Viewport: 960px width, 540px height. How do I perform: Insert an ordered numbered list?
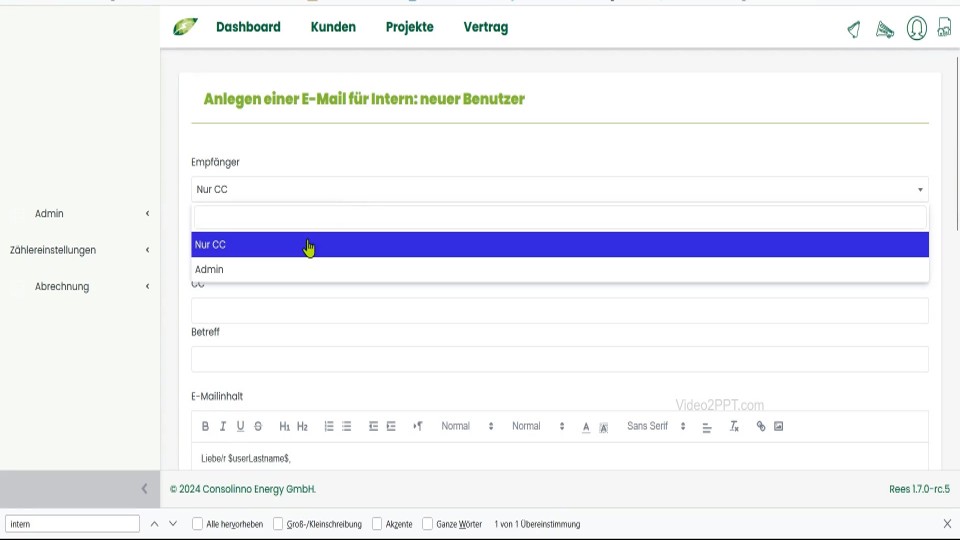329,426
